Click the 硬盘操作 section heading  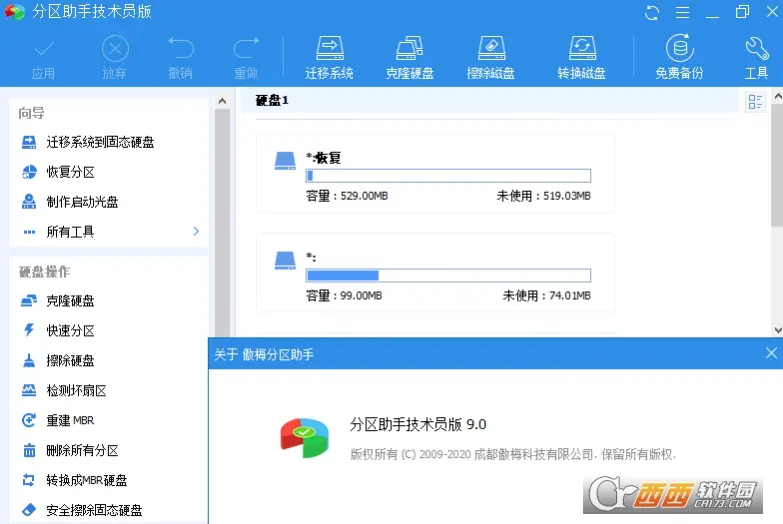click(44, 272)
